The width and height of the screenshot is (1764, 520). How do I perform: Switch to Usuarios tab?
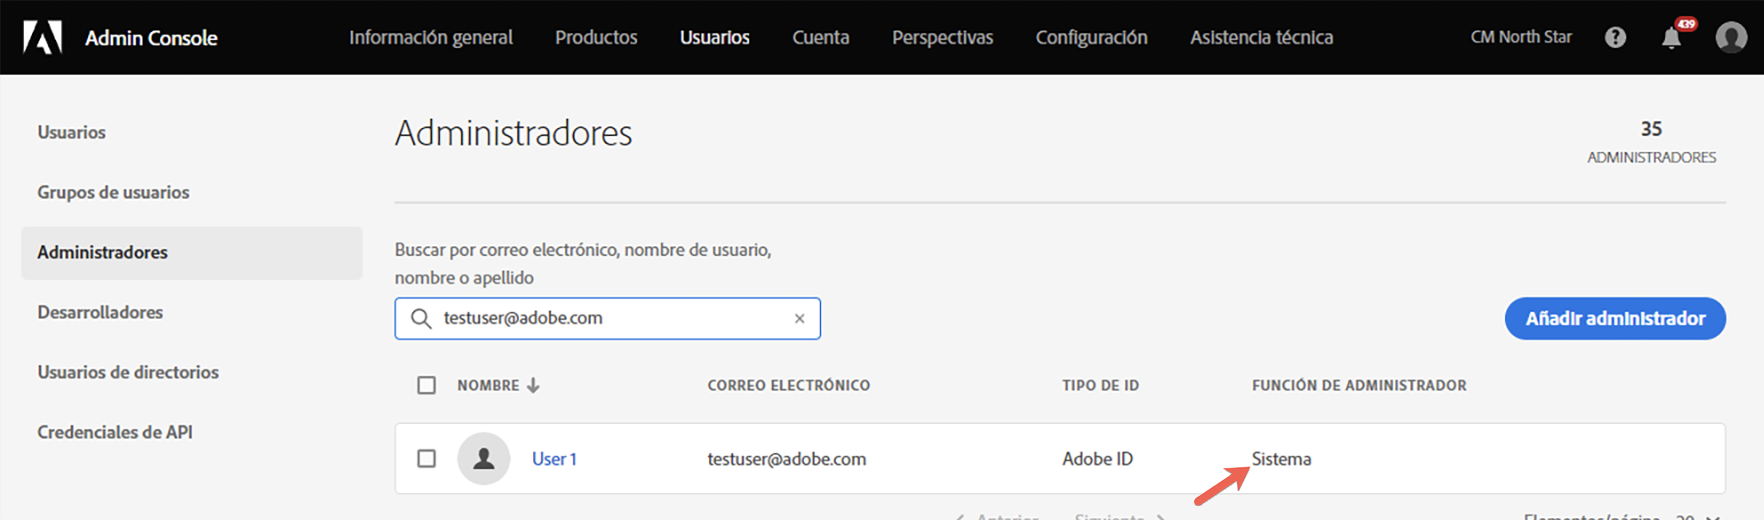pyautogui.click(x=715, y=37)
